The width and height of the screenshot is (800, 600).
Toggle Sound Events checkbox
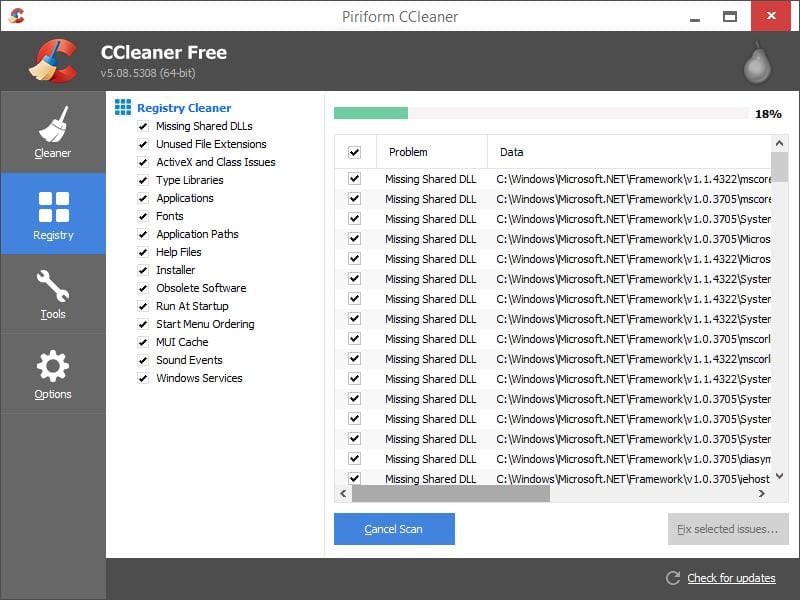pyautogui.click(x=143, y=360)
